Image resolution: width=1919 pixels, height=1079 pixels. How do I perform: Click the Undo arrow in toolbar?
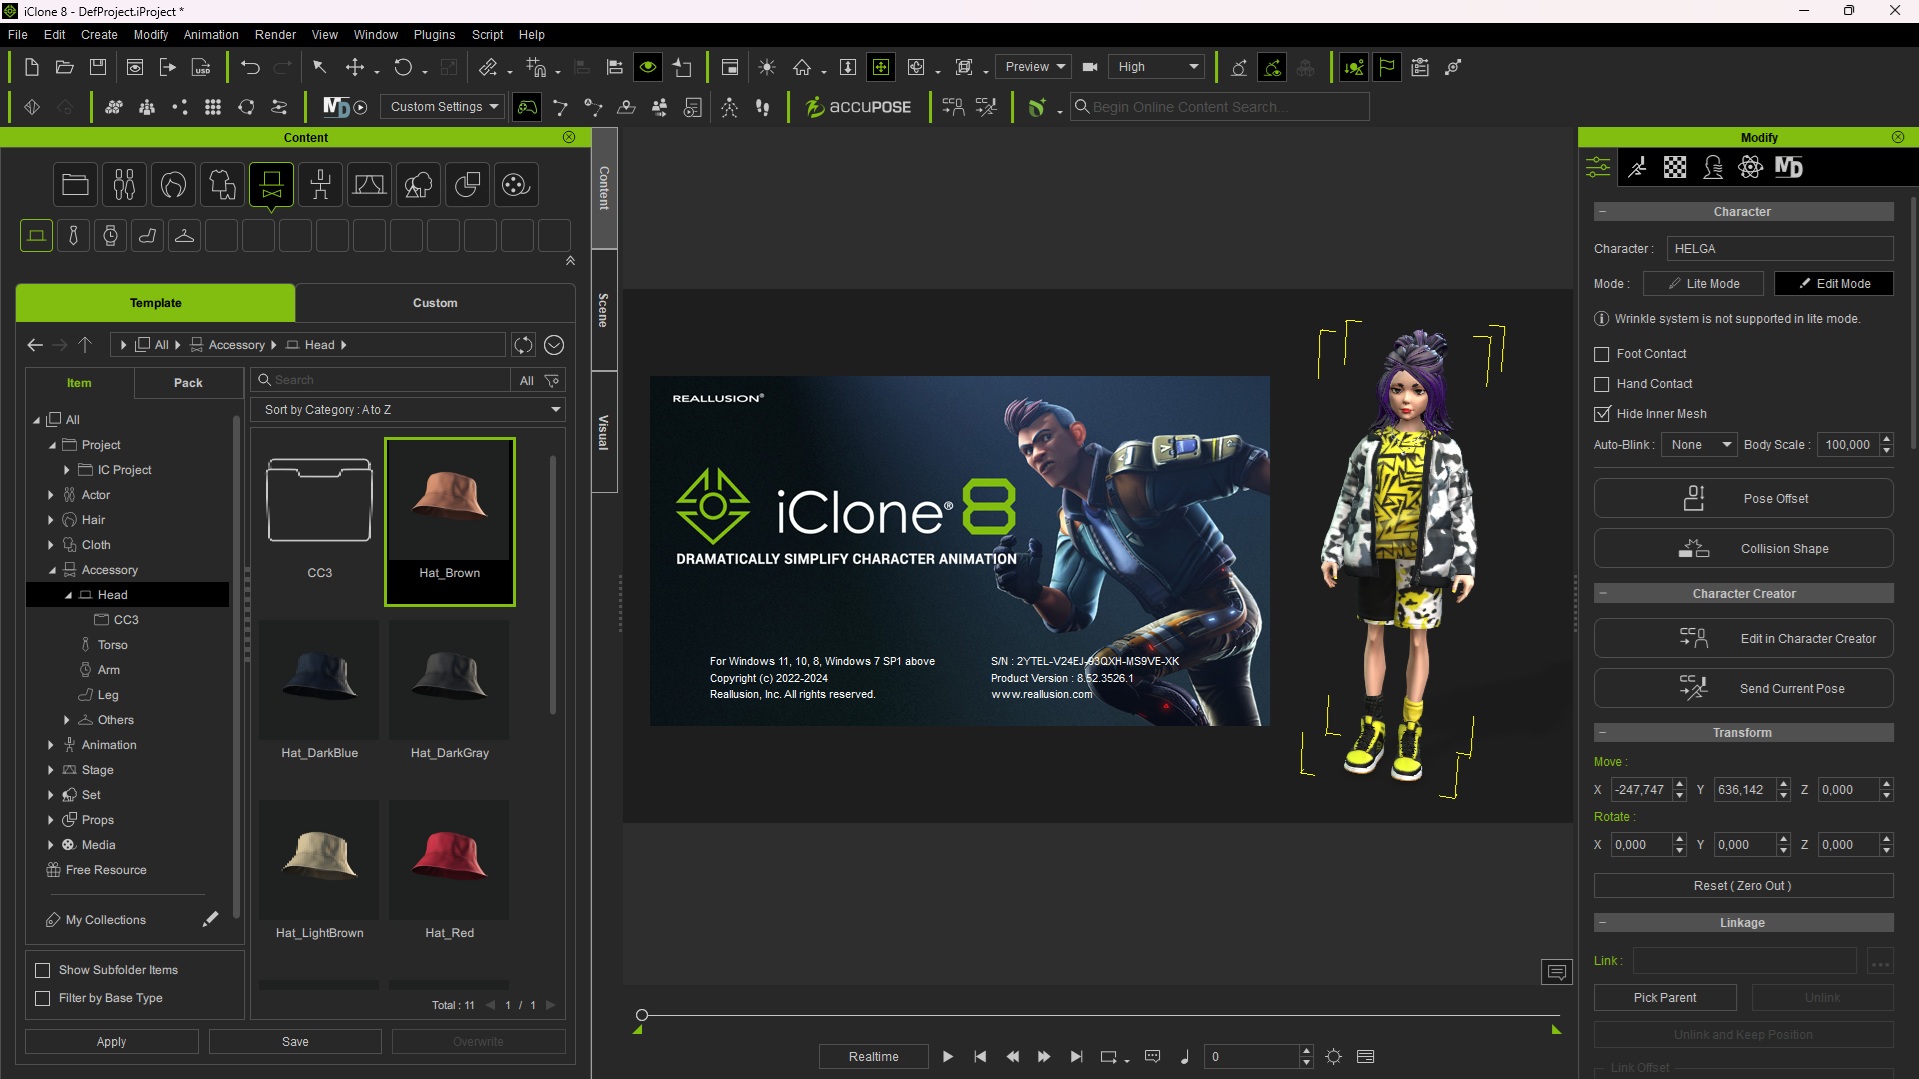[x=250, y=67]
